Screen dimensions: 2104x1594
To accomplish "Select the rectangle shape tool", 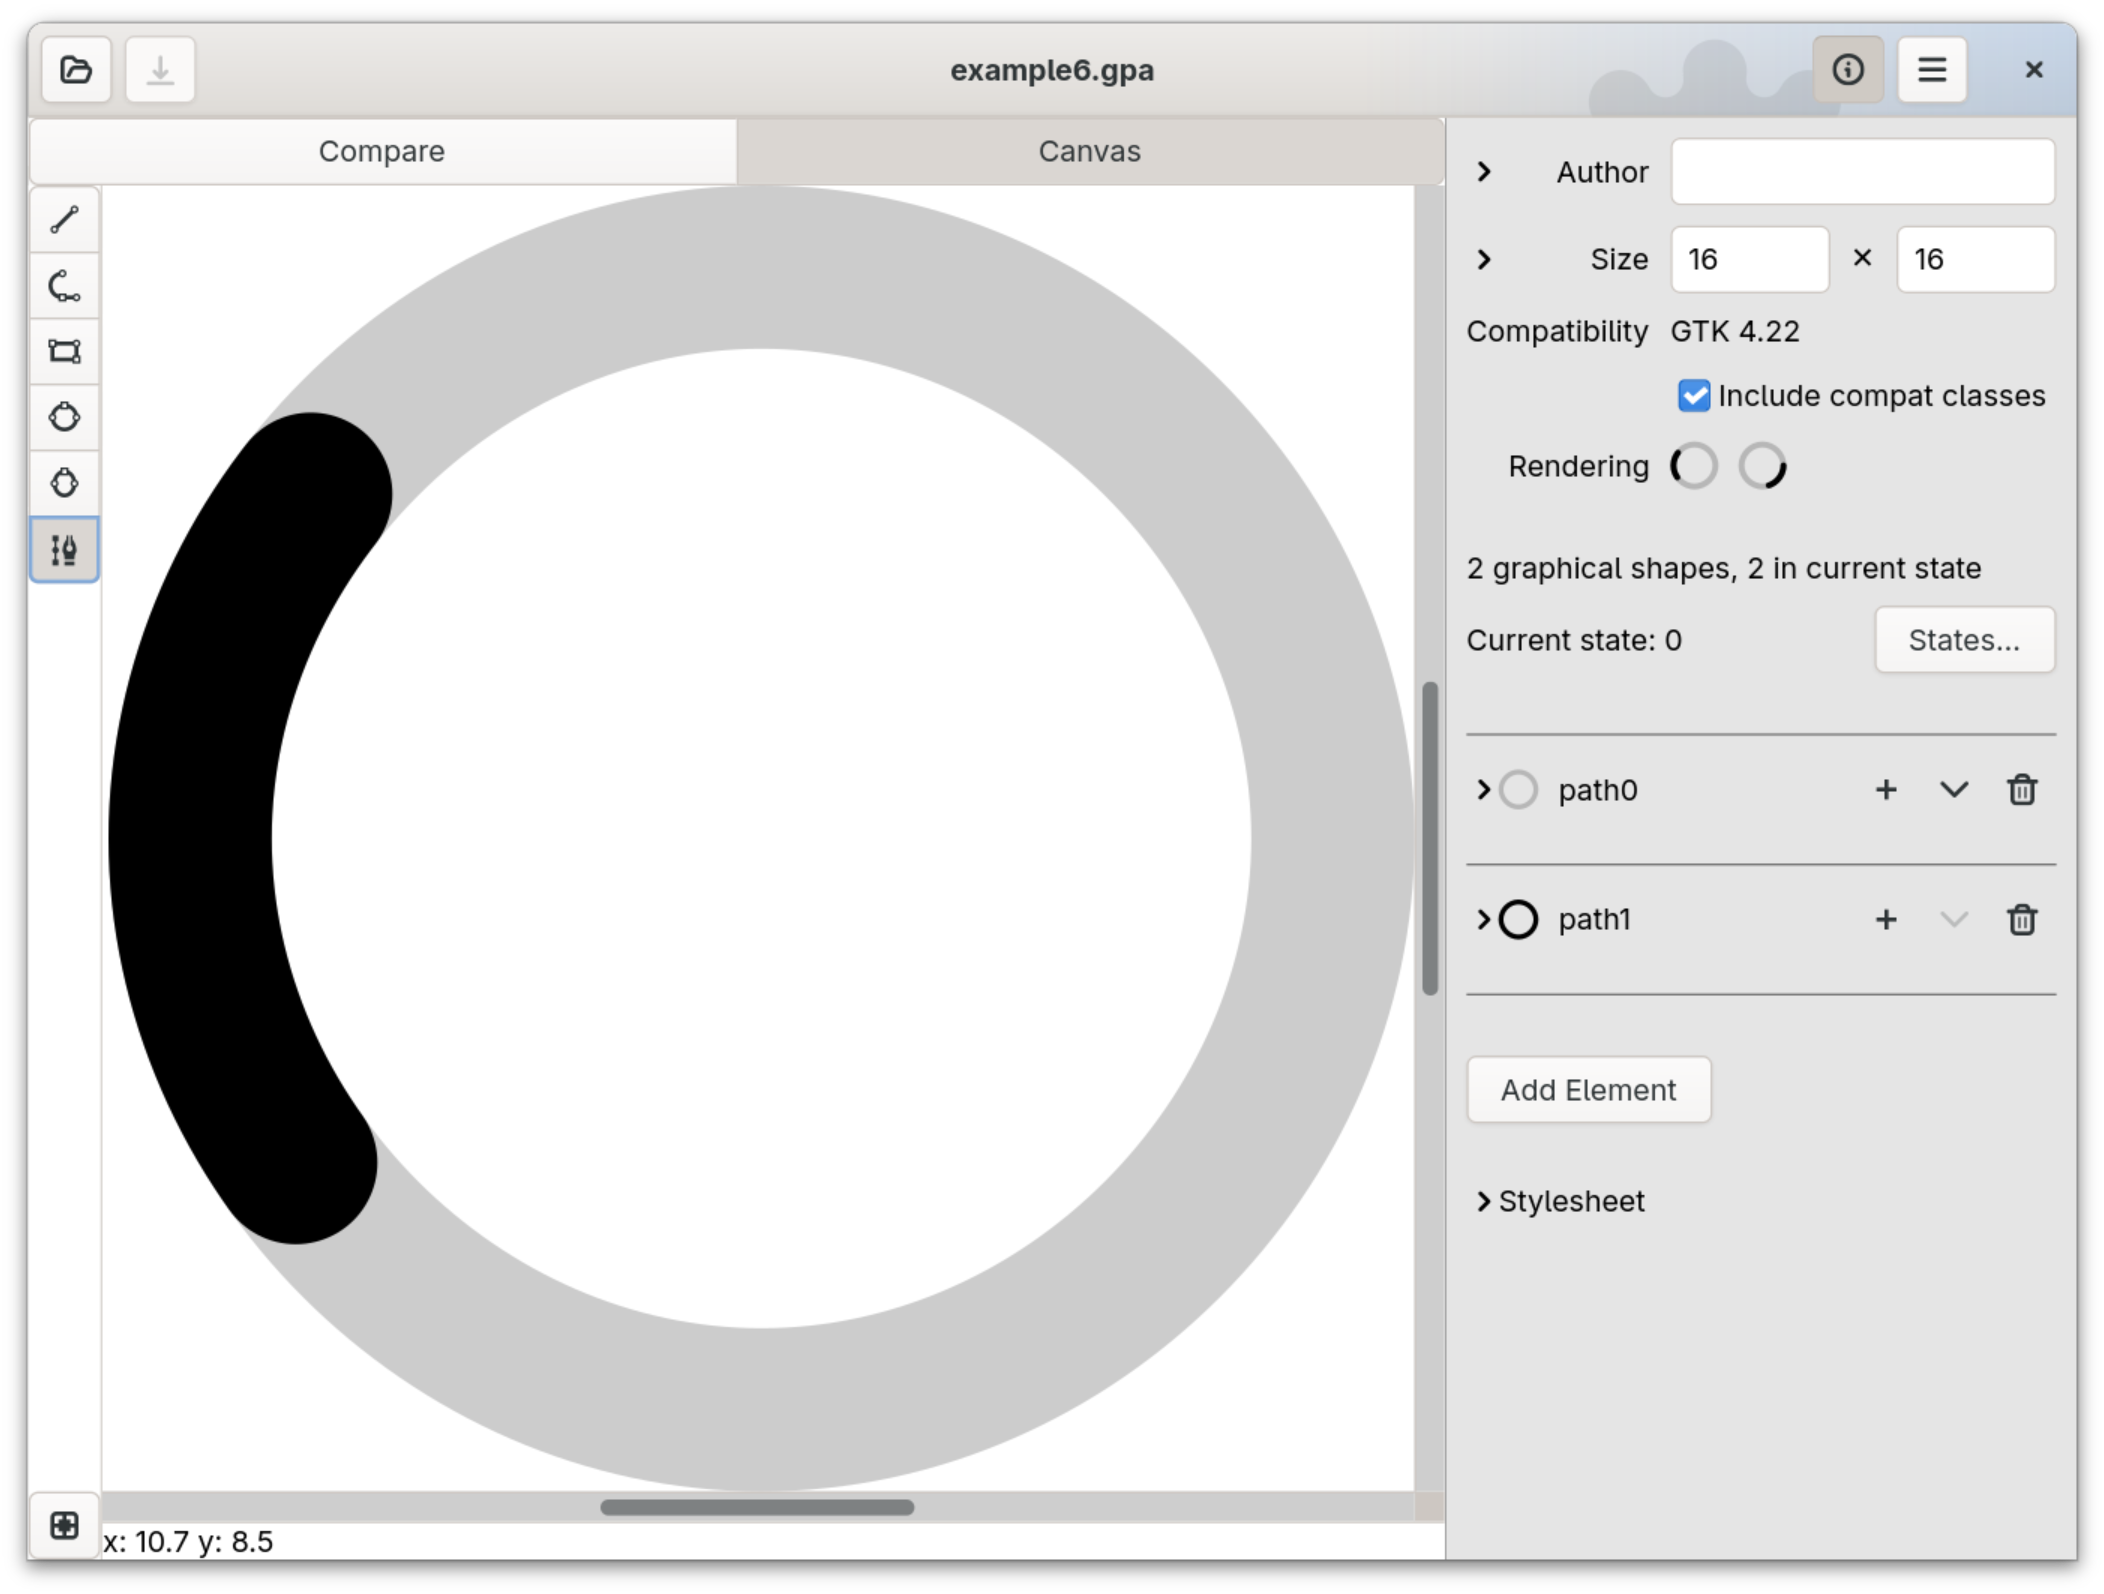I will click(x=65, y=352).
